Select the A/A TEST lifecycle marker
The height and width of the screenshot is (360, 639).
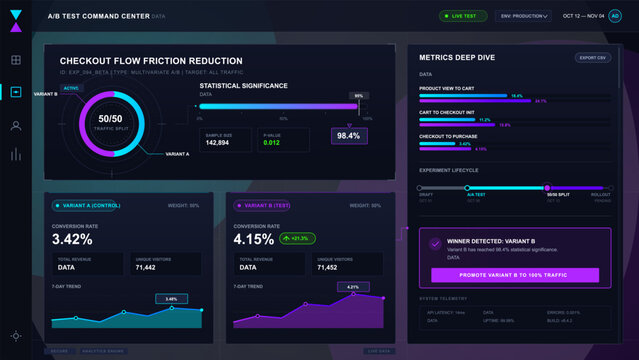click(x=467, y=188)
